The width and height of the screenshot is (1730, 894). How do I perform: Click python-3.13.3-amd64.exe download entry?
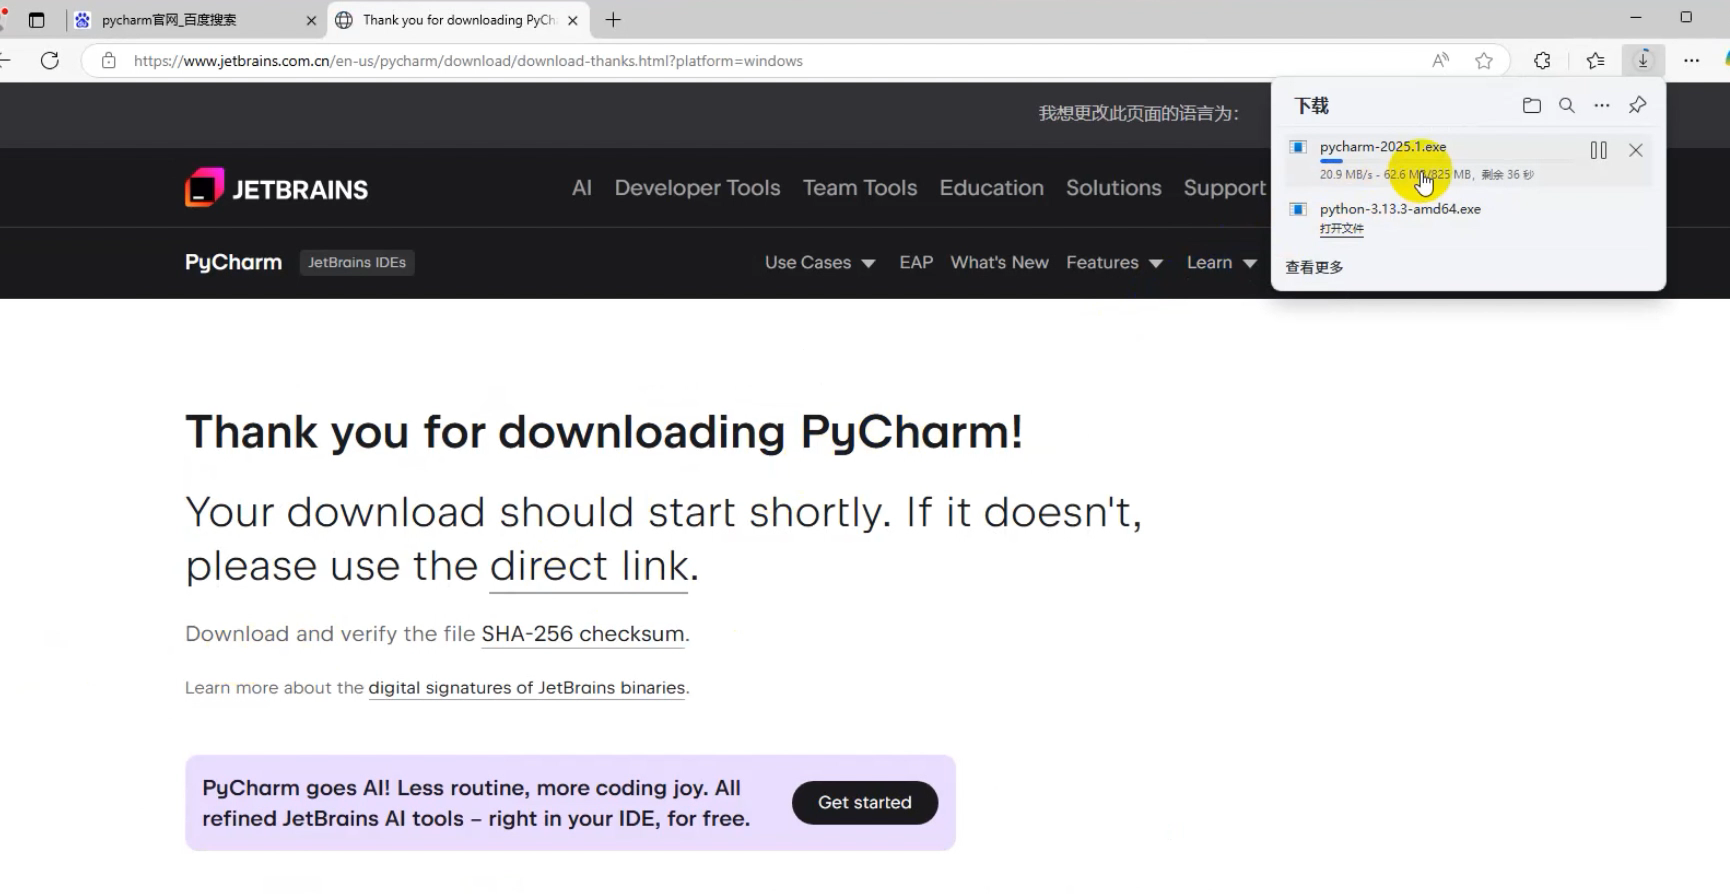pos(1400,209)
